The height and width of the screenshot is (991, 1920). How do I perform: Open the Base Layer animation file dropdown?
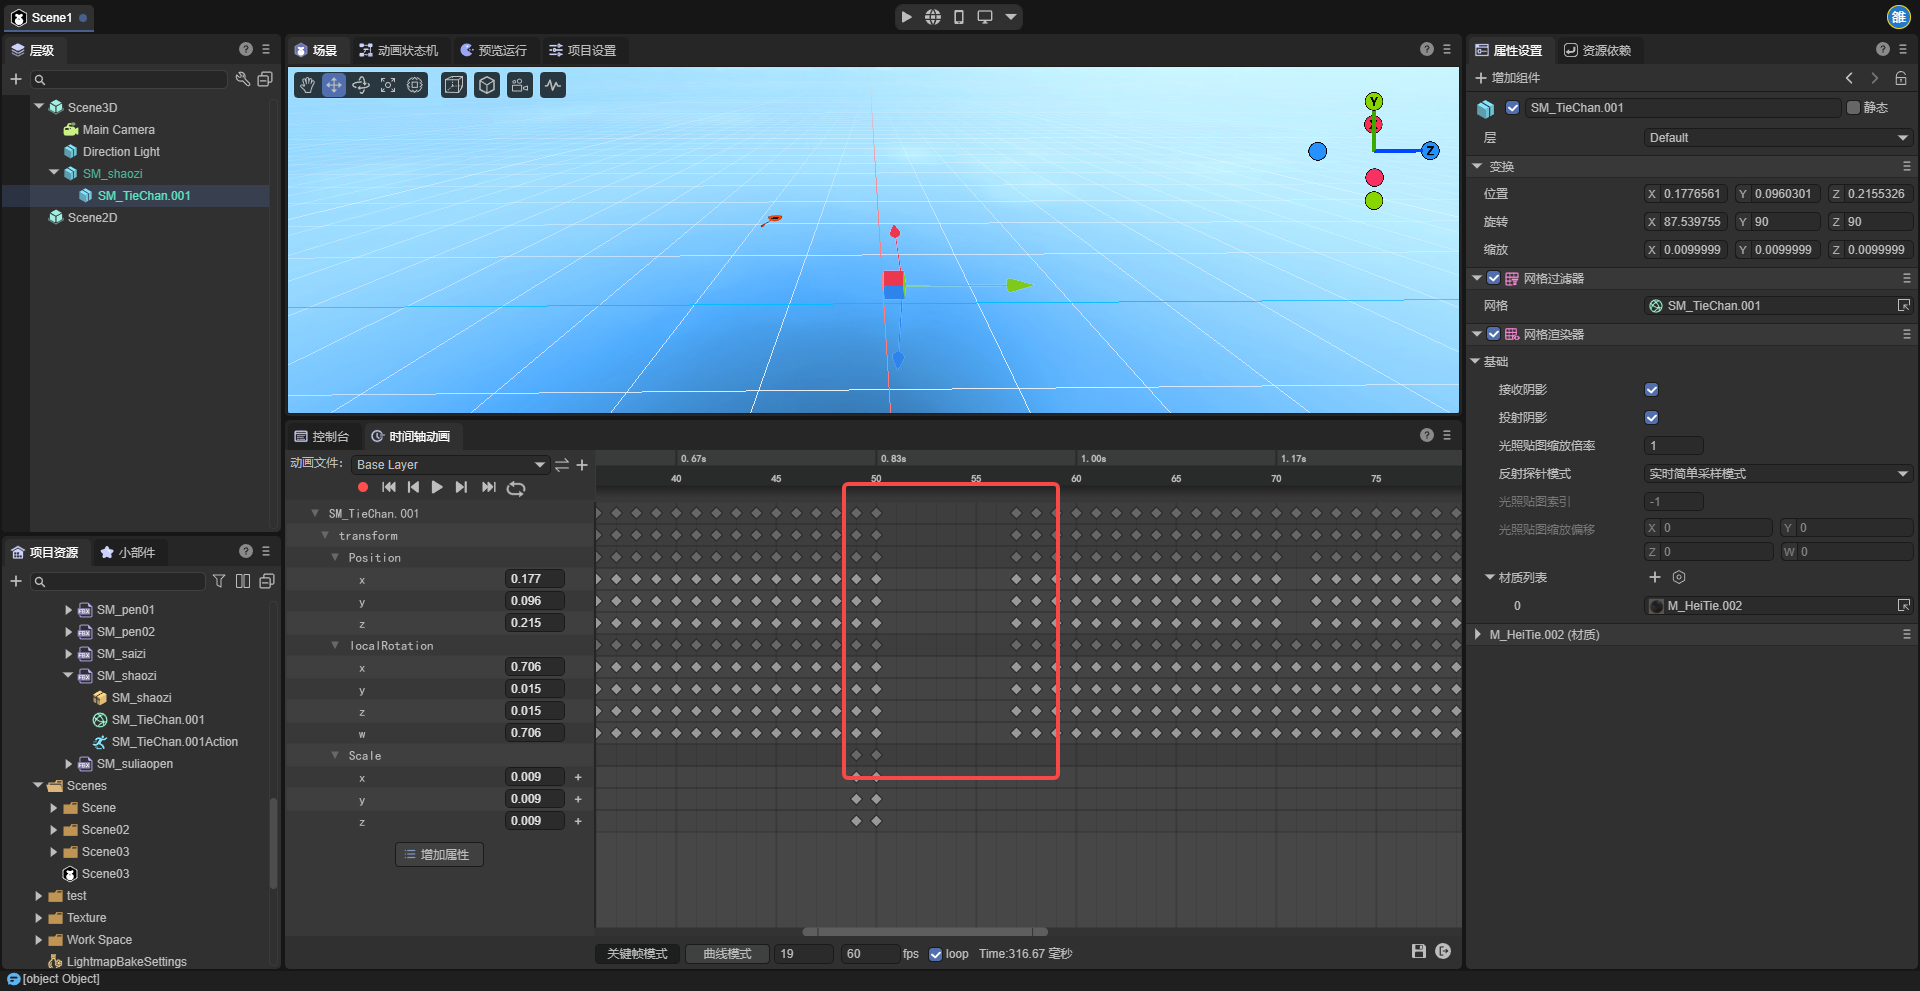tap(450, 465)
